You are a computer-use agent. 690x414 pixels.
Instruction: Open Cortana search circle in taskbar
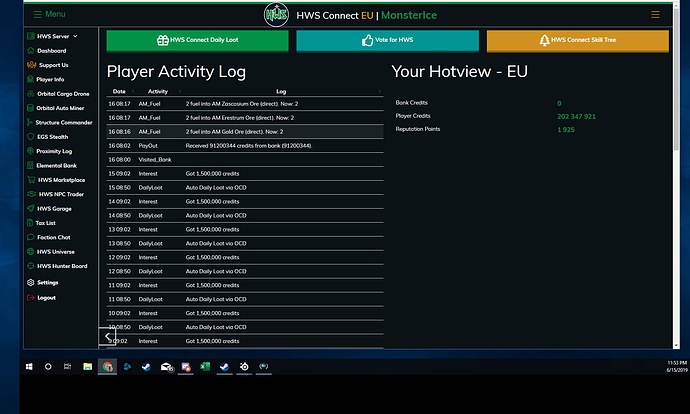click(x=48, y=367)
